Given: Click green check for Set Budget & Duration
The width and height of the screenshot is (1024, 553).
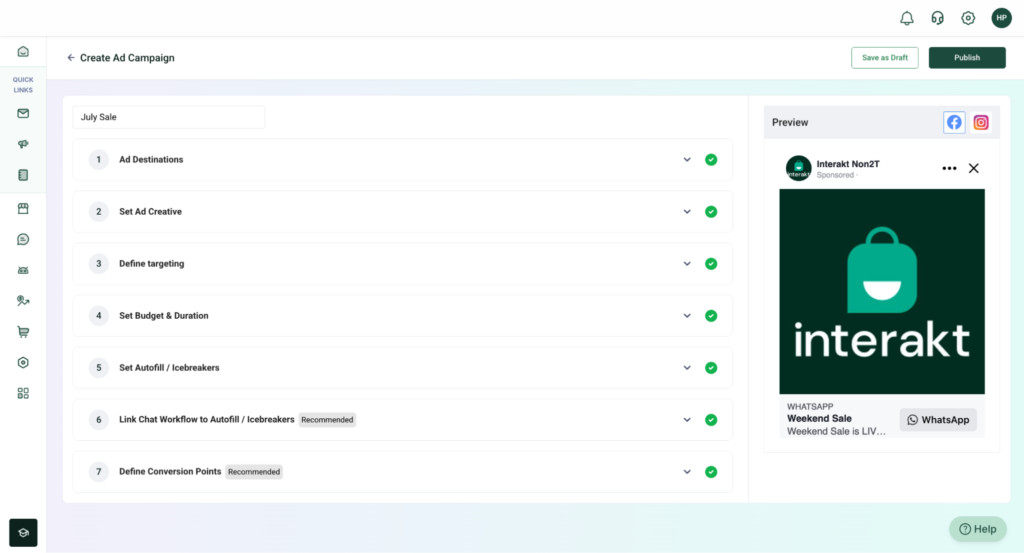Looking at the screenshot, I should coord(711,316).
